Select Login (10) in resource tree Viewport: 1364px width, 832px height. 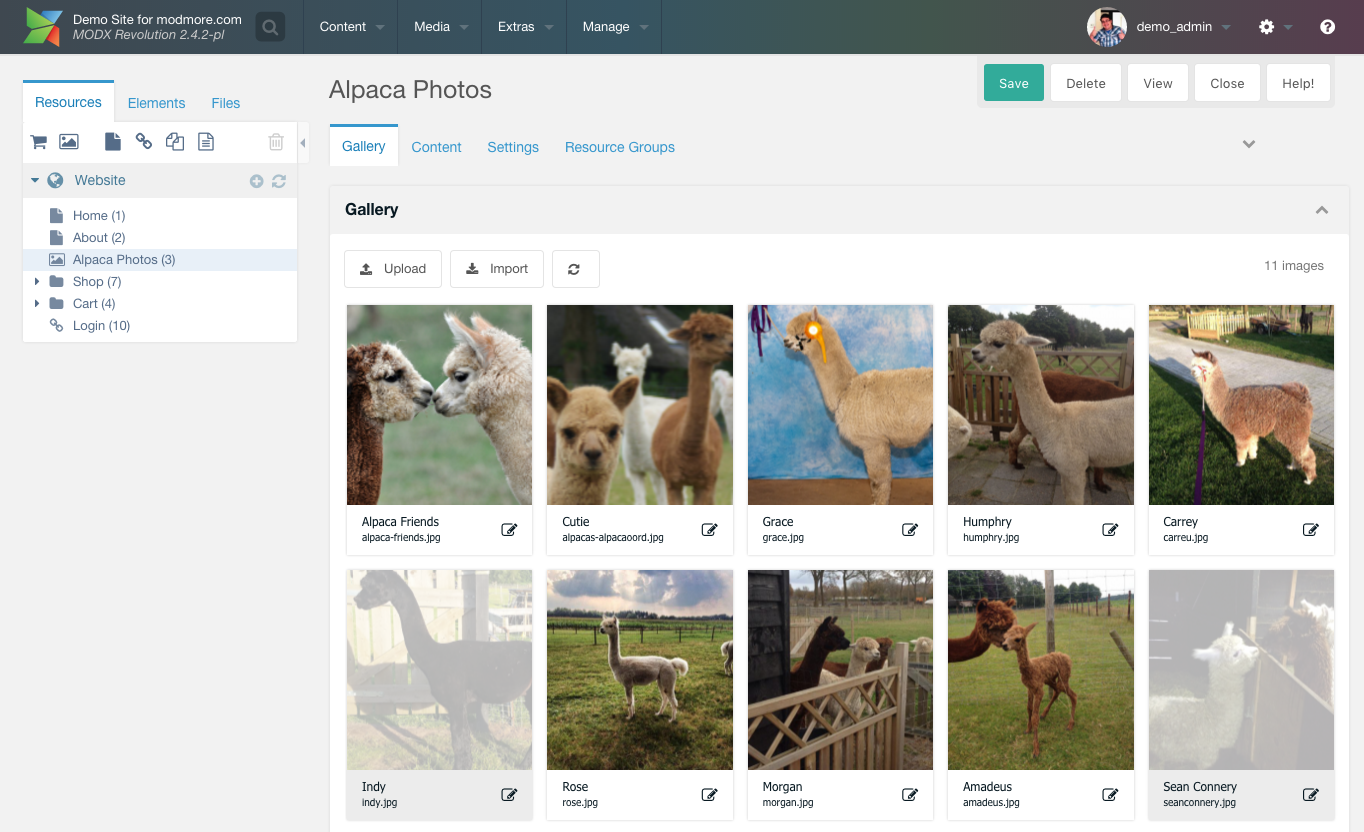[x=101, y=325]
